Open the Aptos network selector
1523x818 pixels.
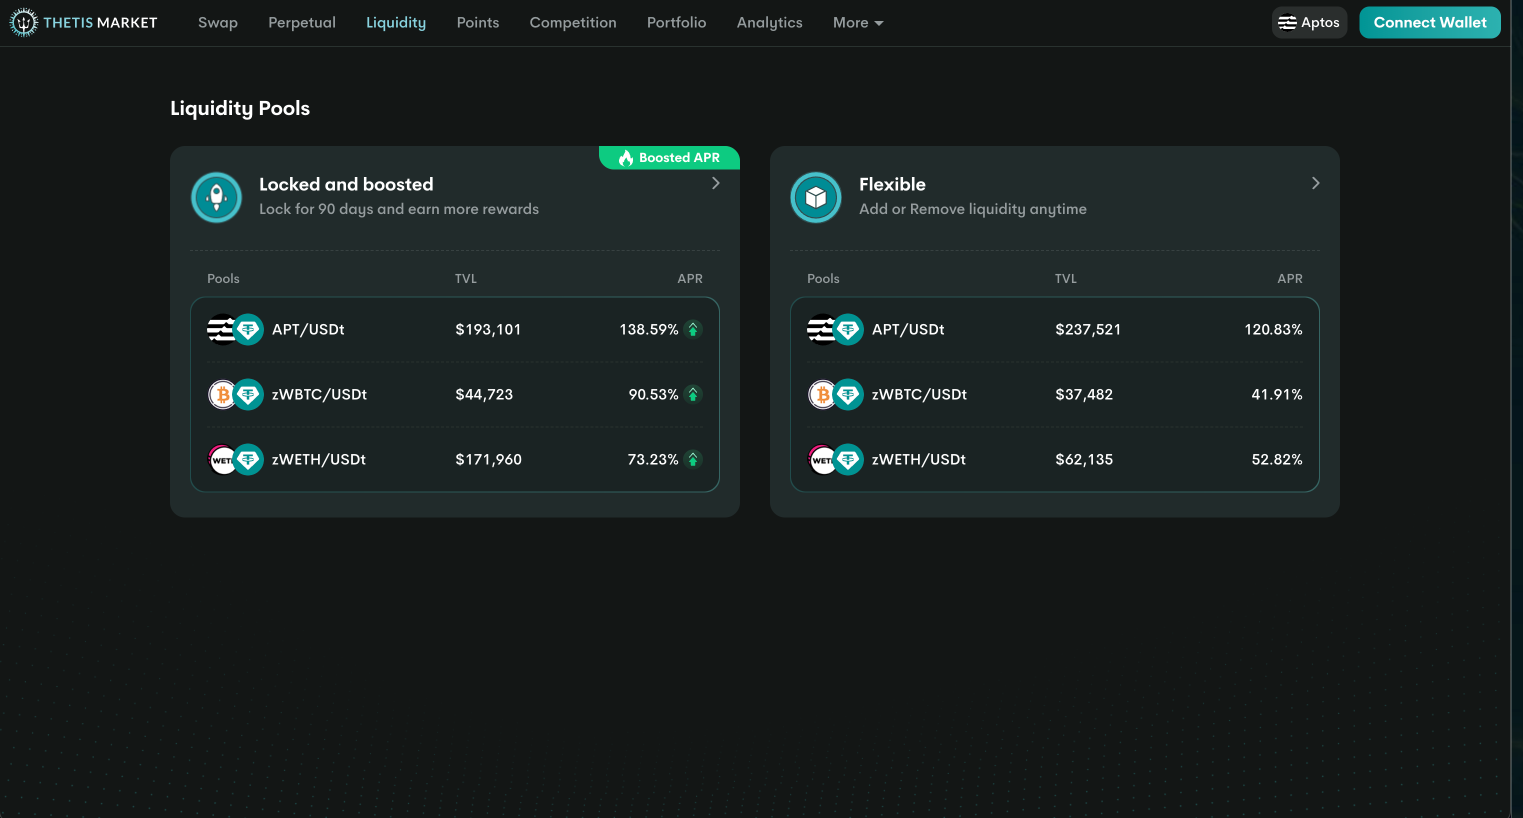pyautogui.click(x=1309, y=23)
